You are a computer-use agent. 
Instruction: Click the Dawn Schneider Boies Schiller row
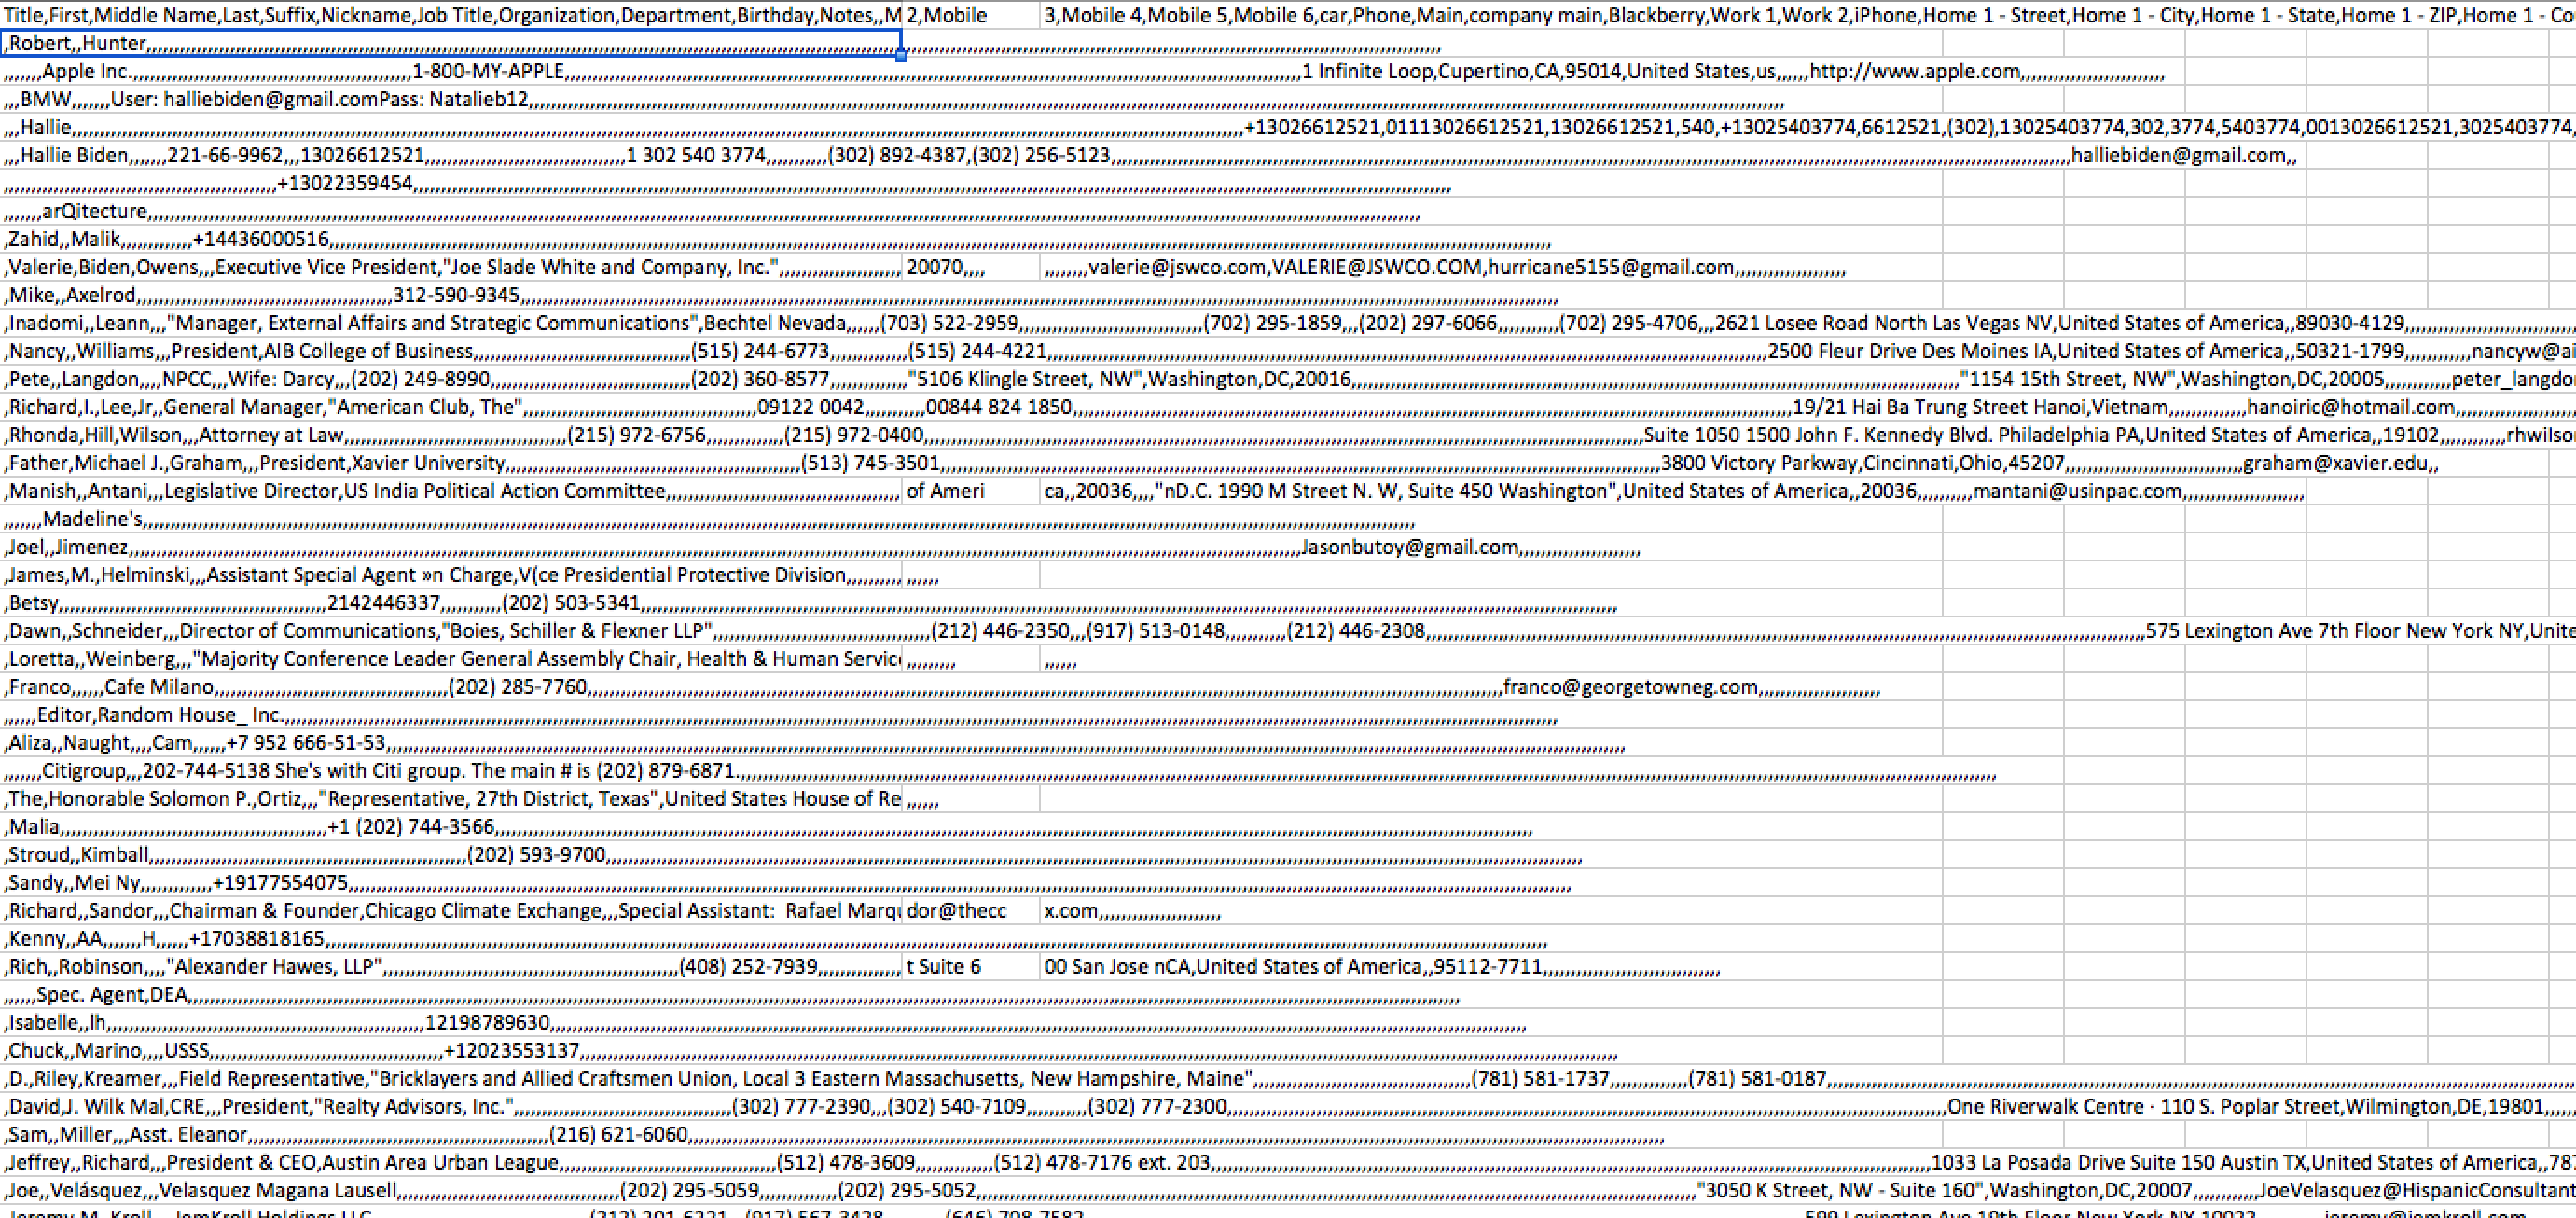click(1288, 631)
